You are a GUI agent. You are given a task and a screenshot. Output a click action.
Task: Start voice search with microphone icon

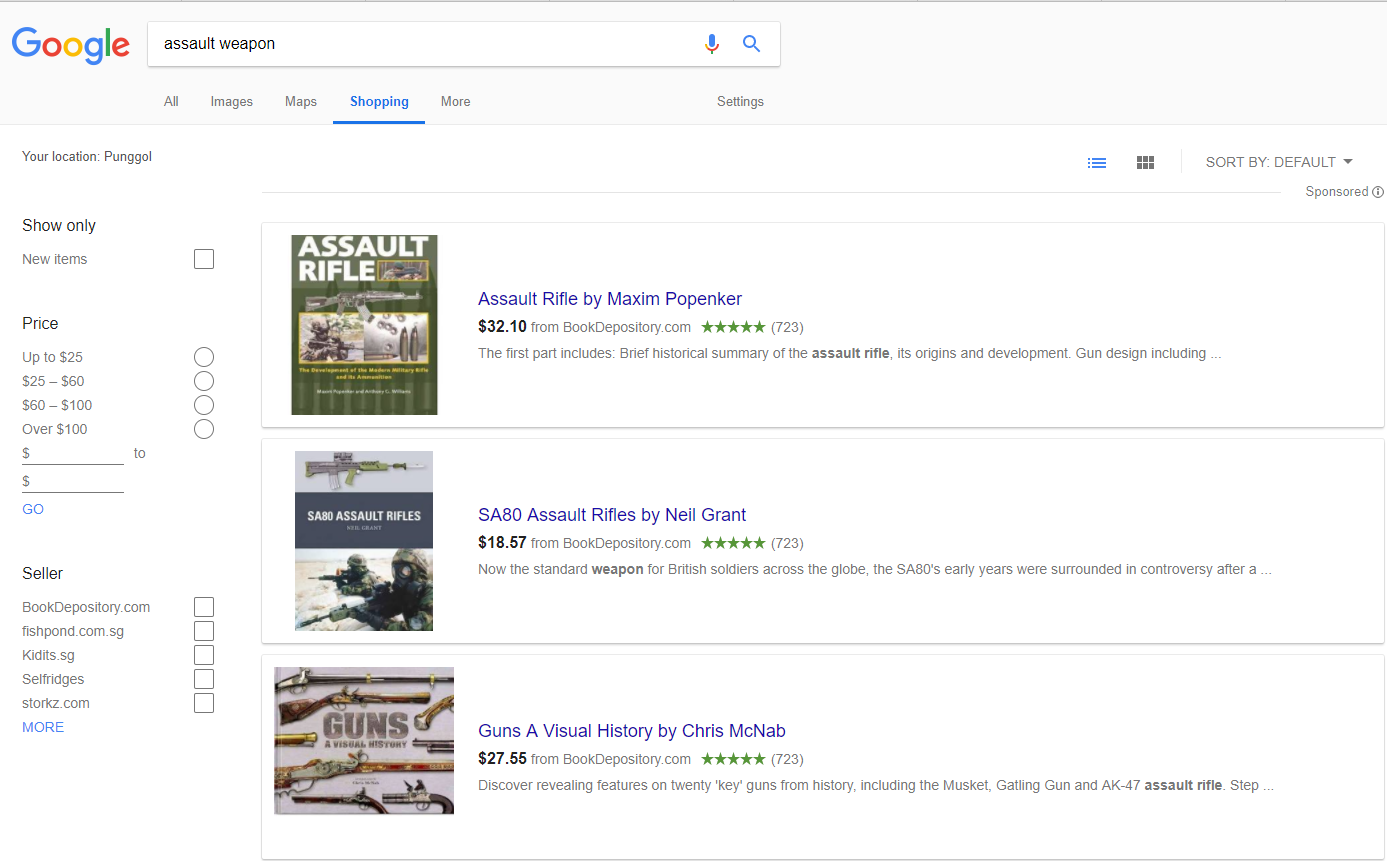712,44
